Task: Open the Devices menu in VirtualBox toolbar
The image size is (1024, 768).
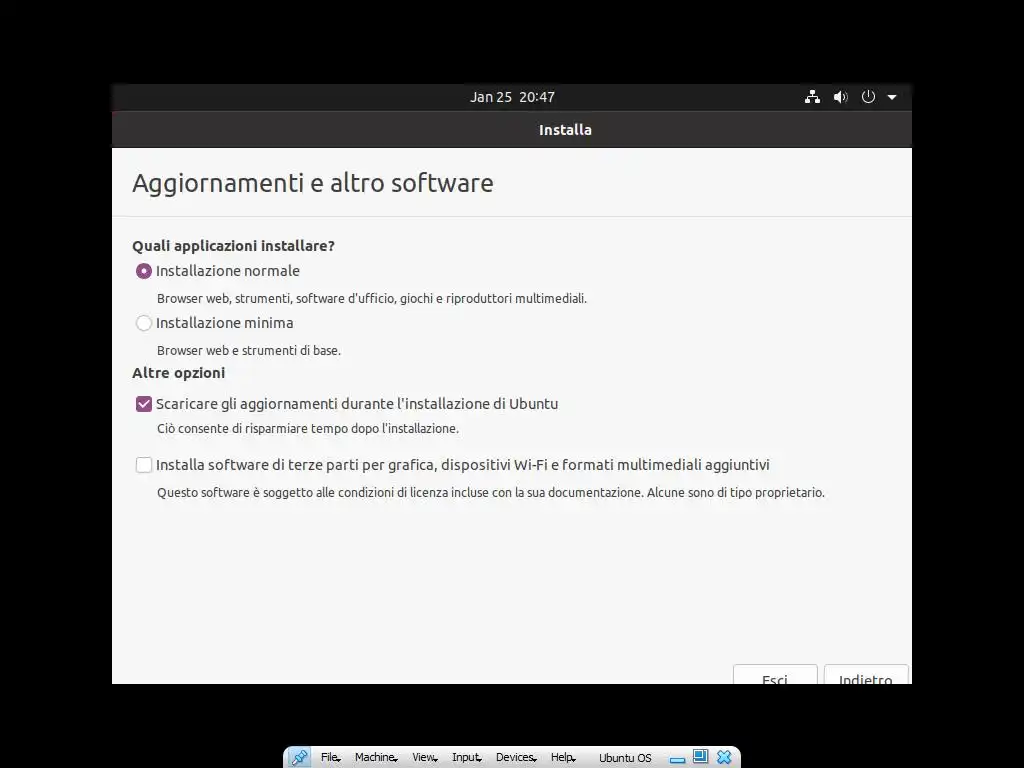Action: click(516, 758)
